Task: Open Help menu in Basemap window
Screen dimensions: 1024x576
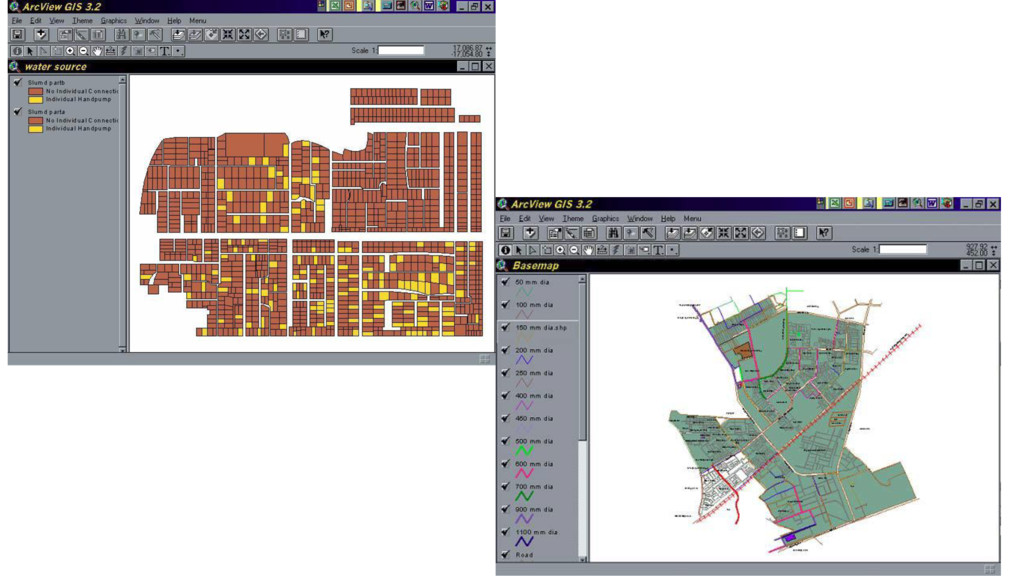Action: pos(667,219)
